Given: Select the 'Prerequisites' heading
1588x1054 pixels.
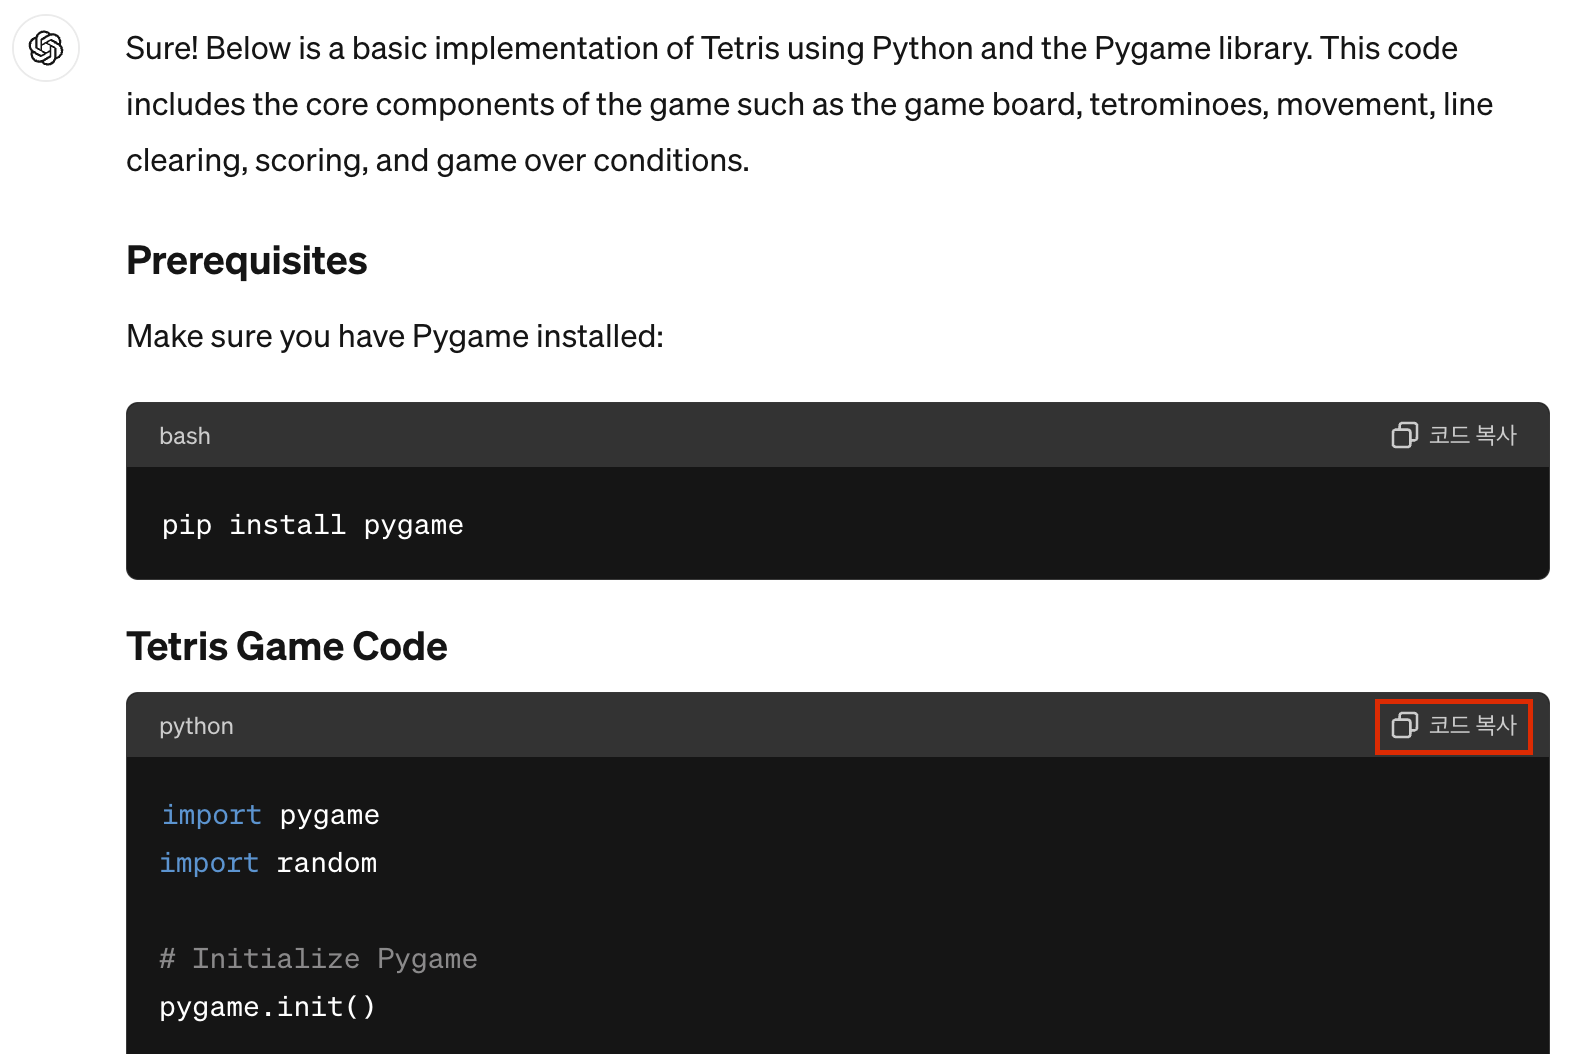Looking at the screenshot, I should coord(246,261).
